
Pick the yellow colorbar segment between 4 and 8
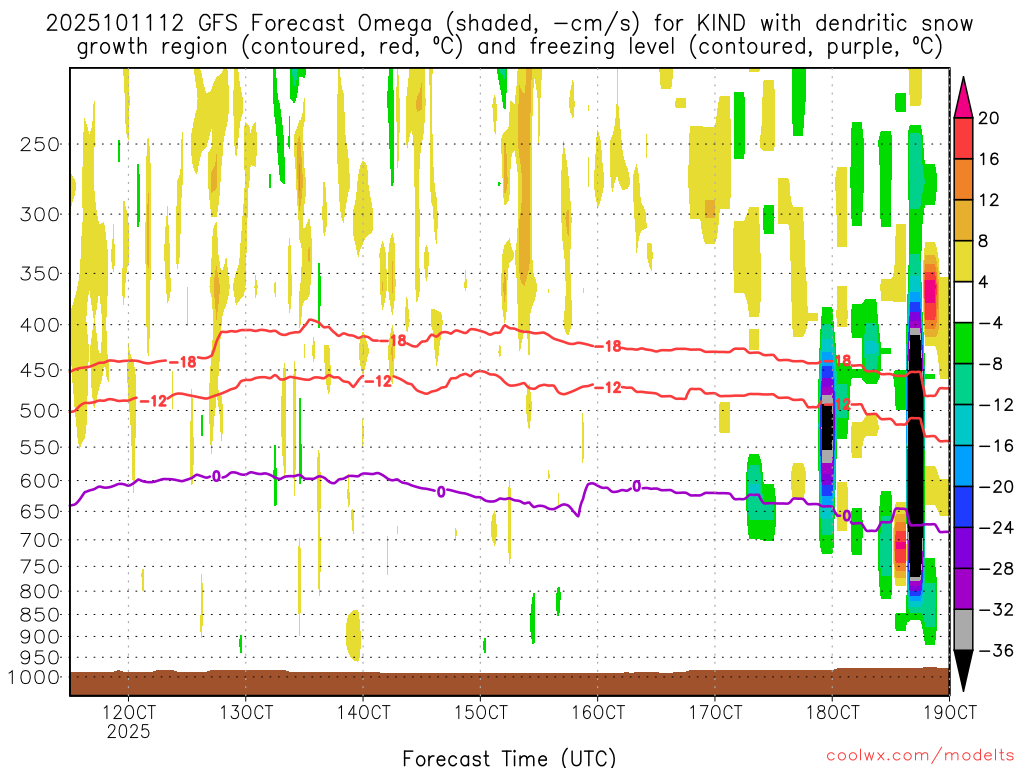click(x=964, y=261)
